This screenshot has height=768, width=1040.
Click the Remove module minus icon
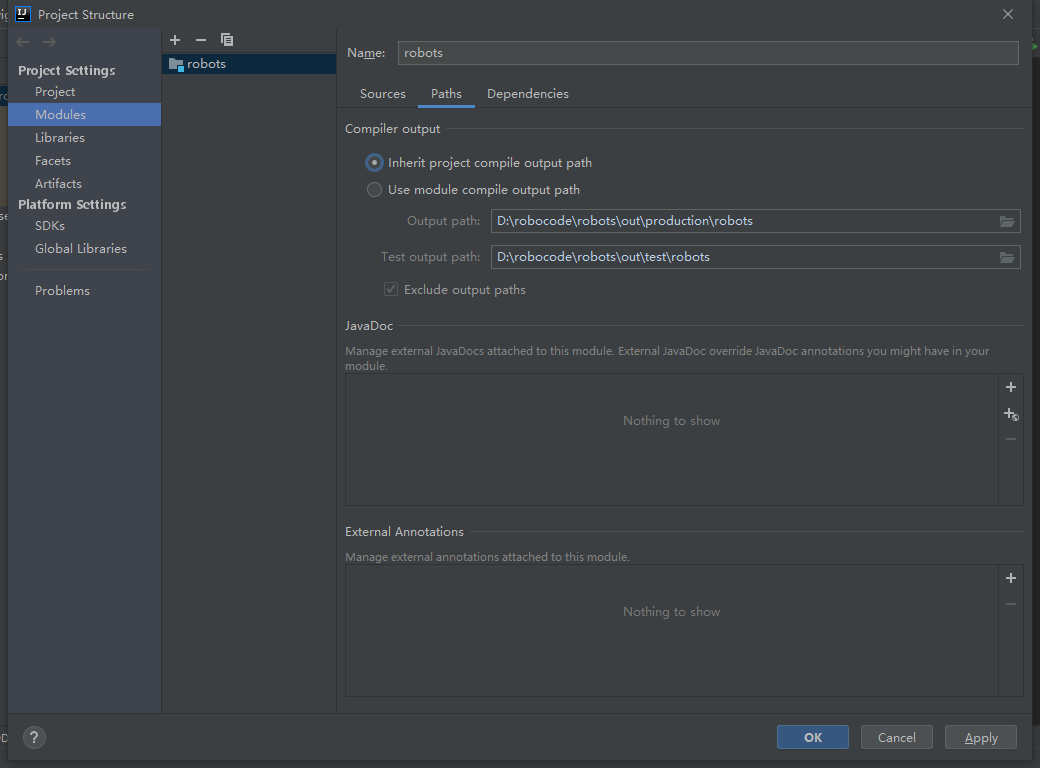tap(201, 40)
